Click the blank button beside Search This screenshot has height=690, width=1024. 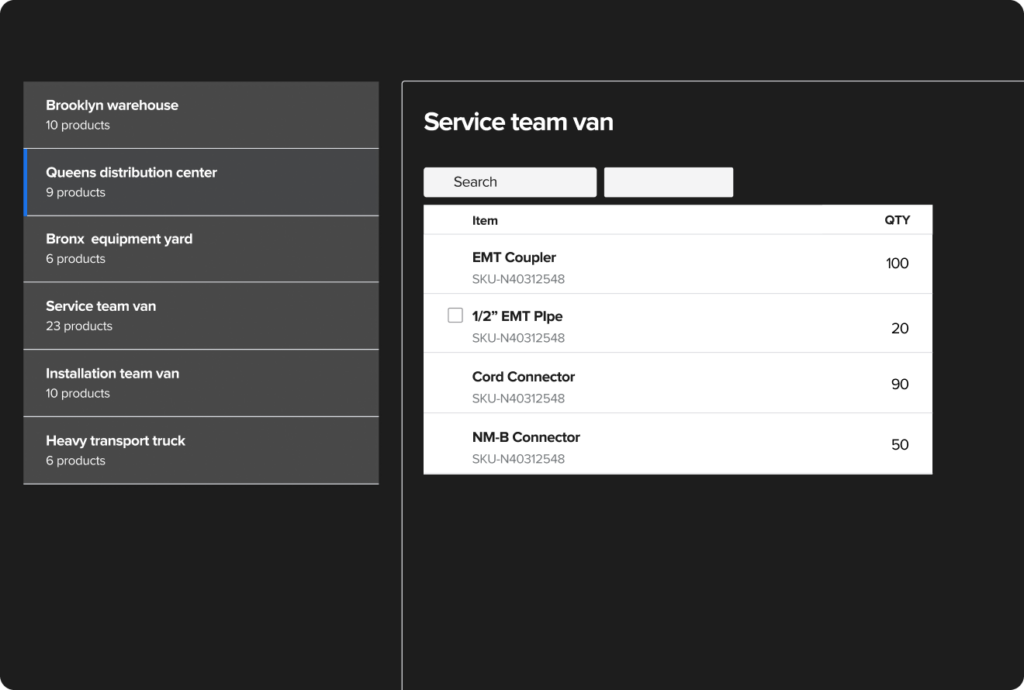click(x=668, y=181)
